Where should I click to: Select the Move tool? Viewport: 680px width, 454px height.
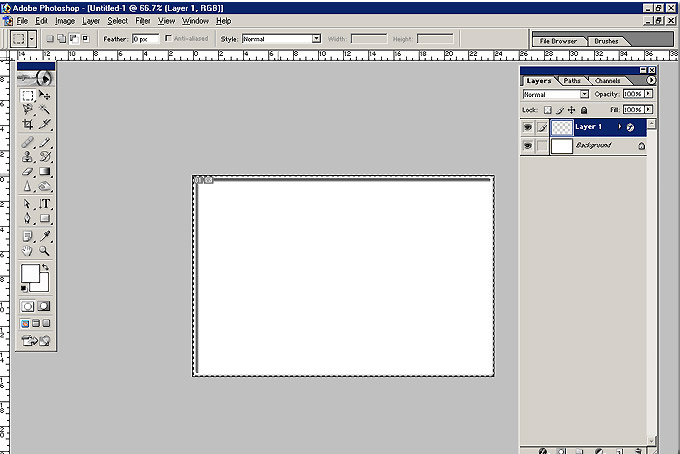[45, 95]
